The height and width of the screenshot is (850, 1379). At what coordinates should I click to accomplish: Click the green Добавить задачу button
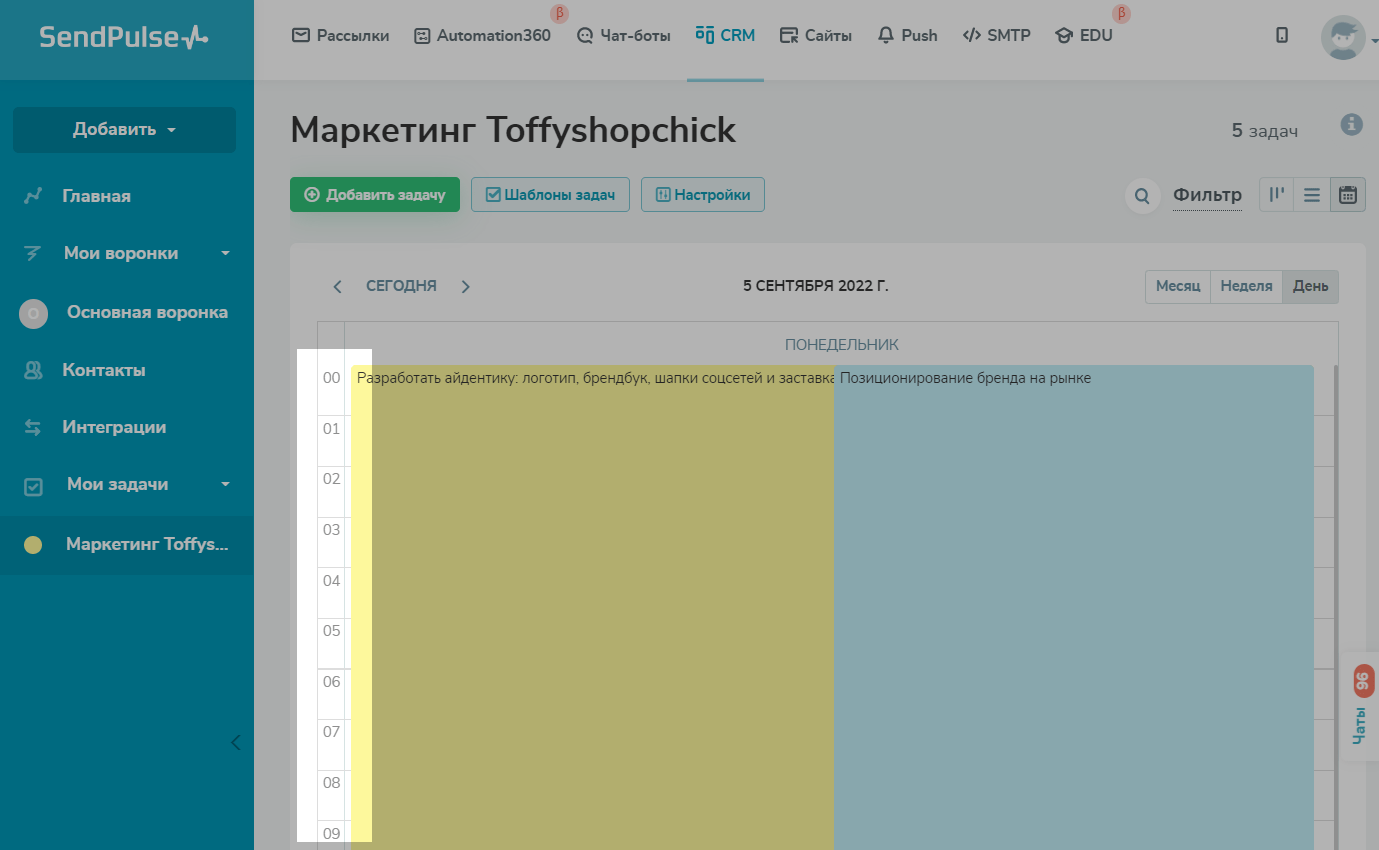point(375,195)
